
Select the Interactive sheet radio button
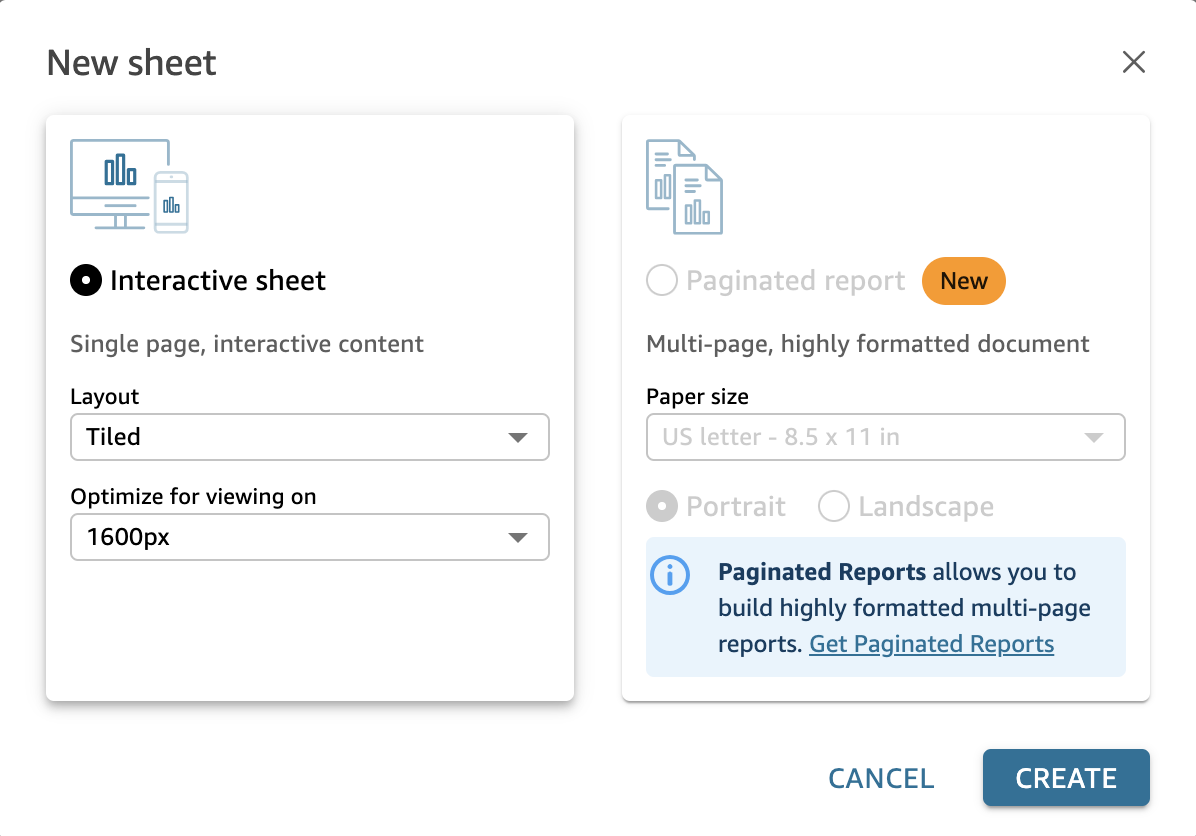[x=86, y=280]
